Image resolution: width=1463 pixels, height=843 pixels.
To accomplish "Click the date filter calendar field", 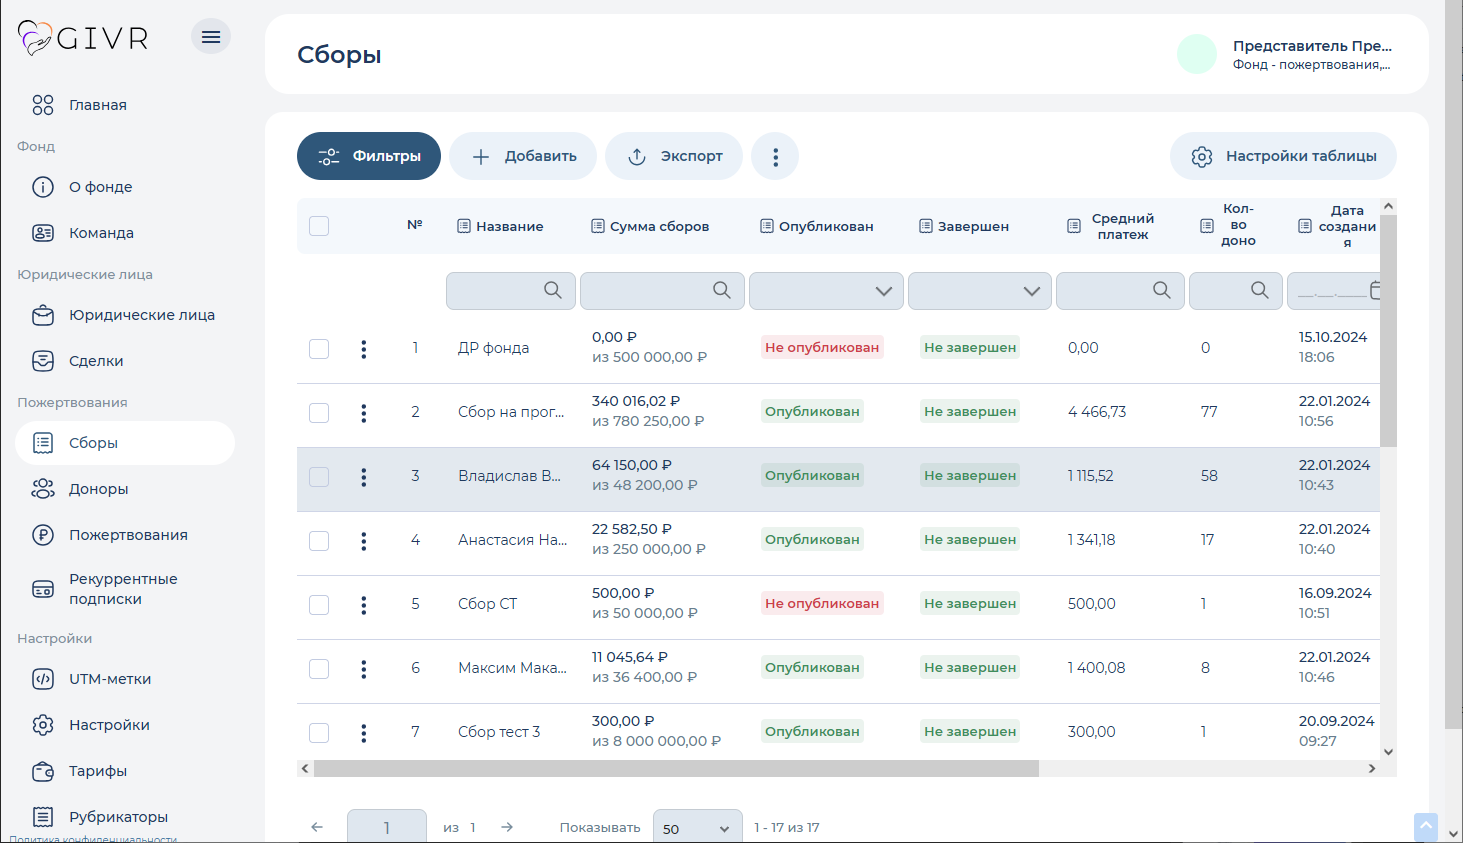I will [1334, 291].
